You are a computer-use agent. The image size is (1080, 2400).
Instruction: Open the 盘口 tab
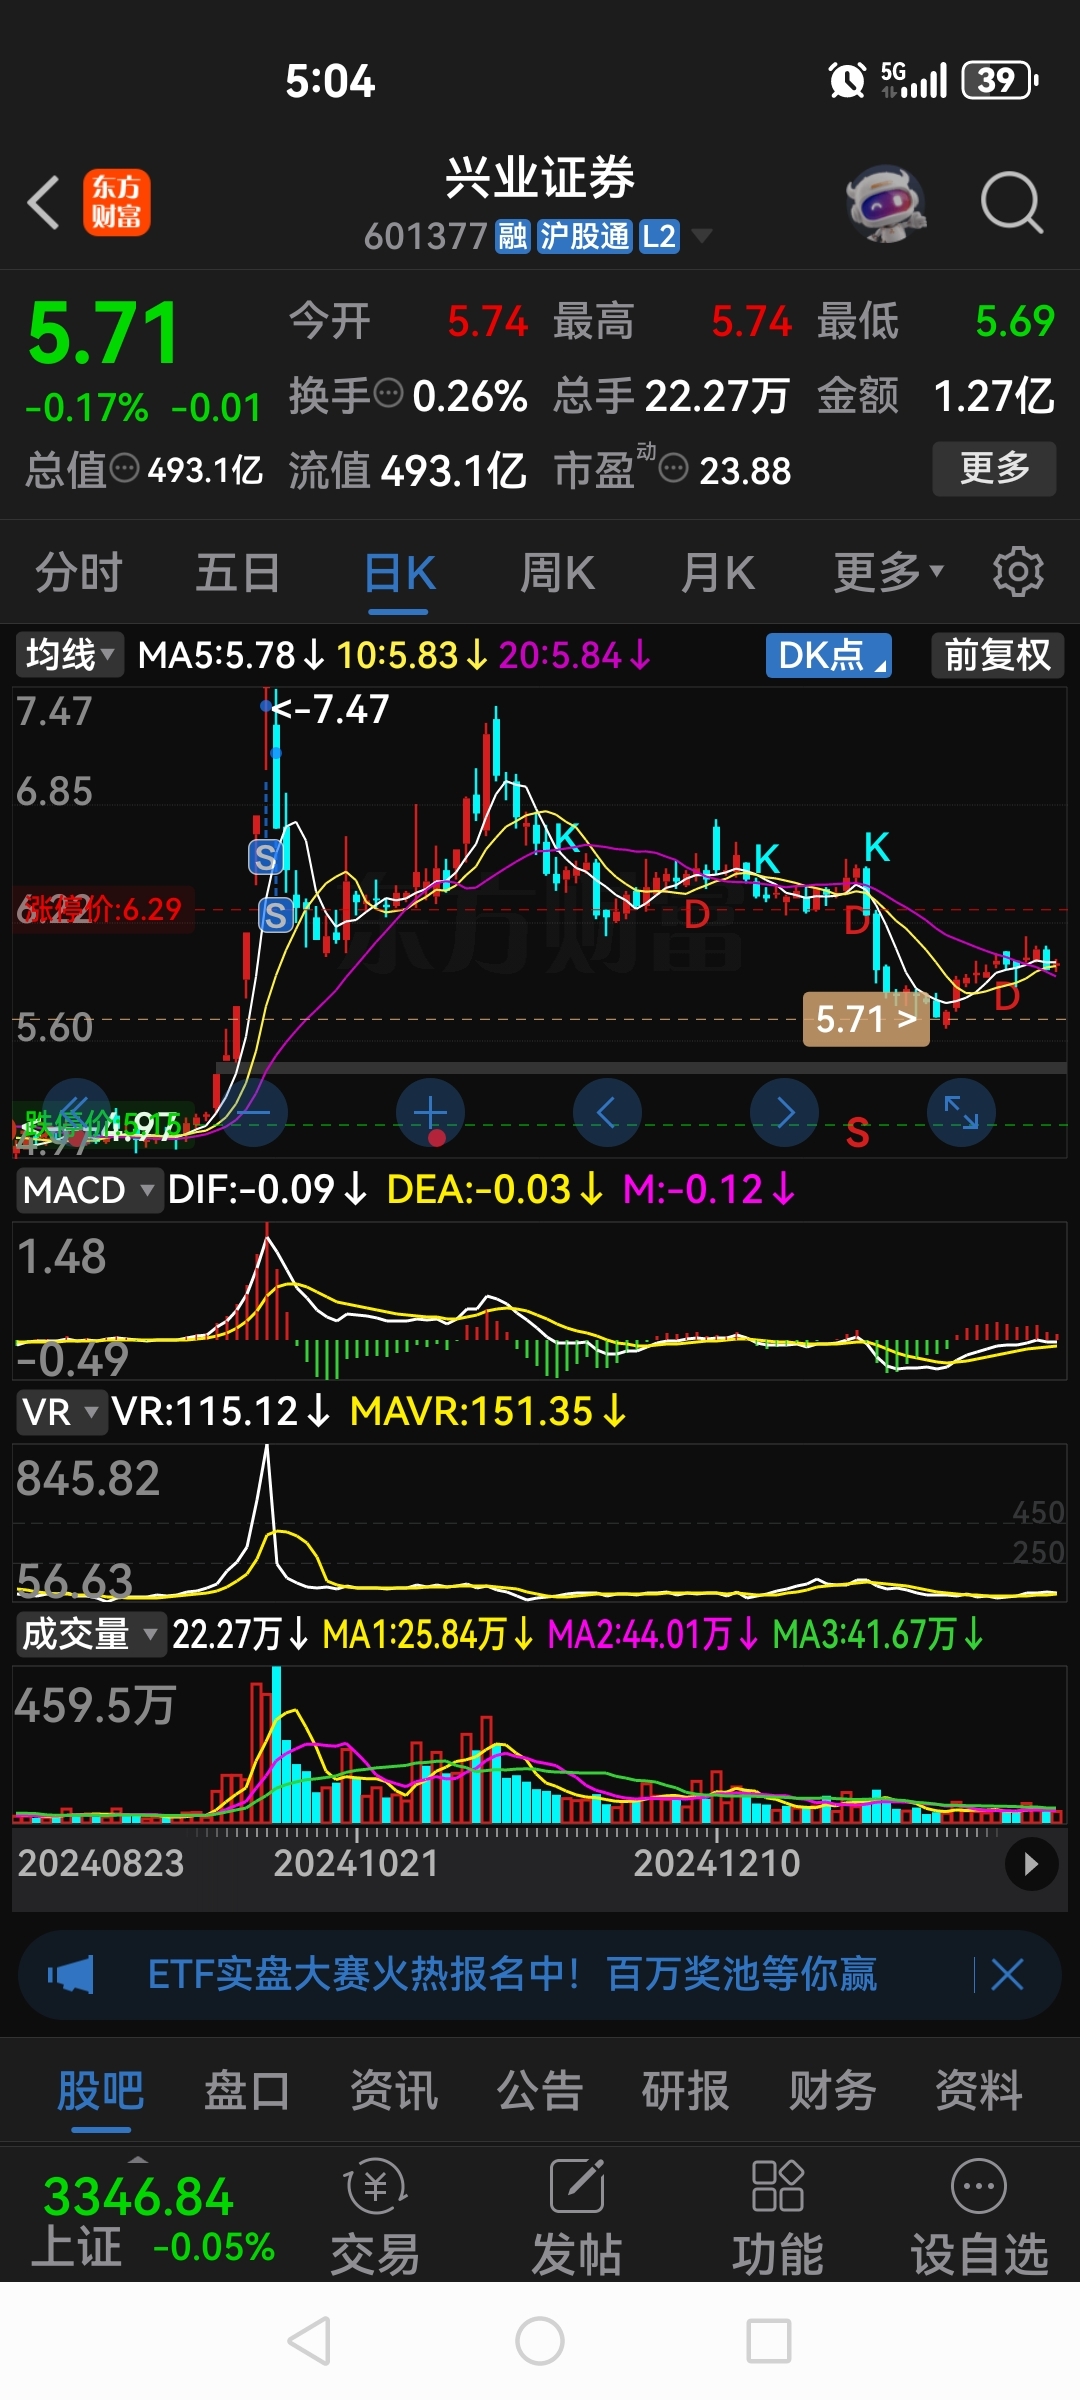click(247, 2090)
